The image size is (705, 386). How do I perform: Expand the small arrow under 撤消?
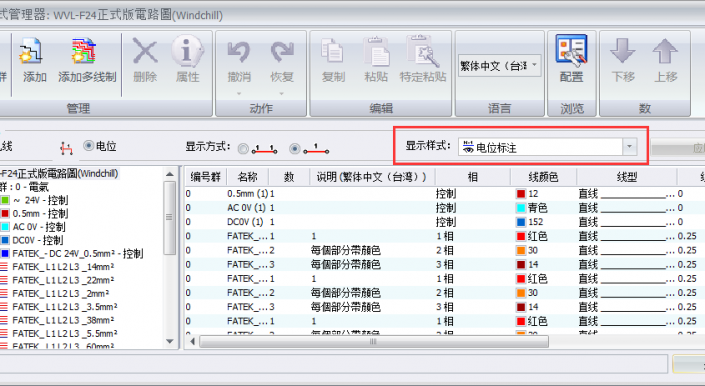(239, 94)
